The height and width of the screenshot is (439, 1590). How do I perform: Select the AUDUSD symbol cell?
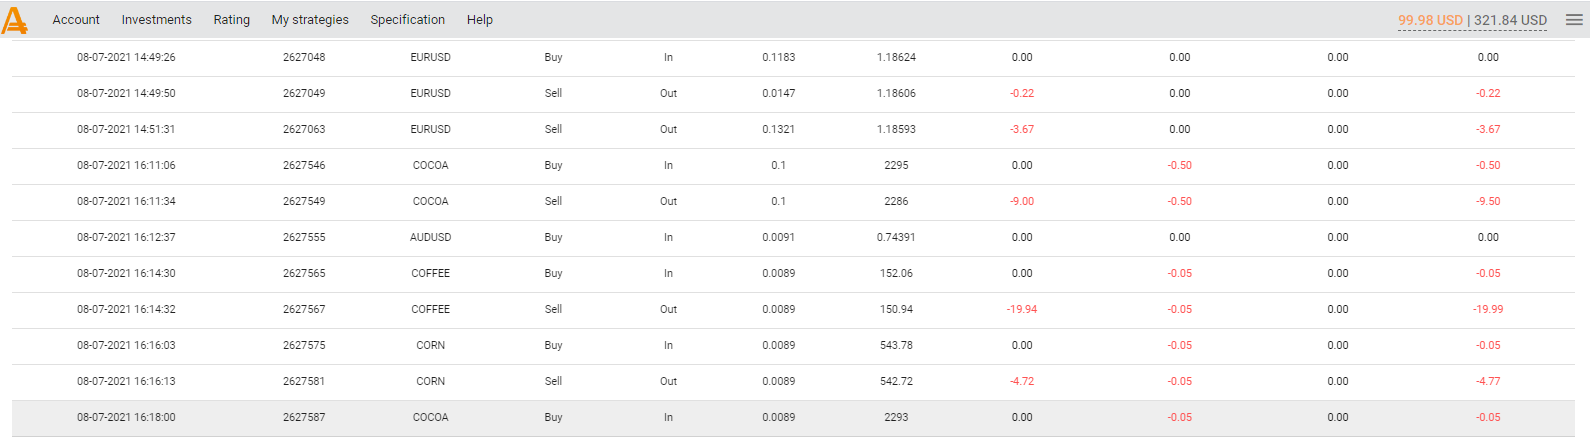[431, 238]
